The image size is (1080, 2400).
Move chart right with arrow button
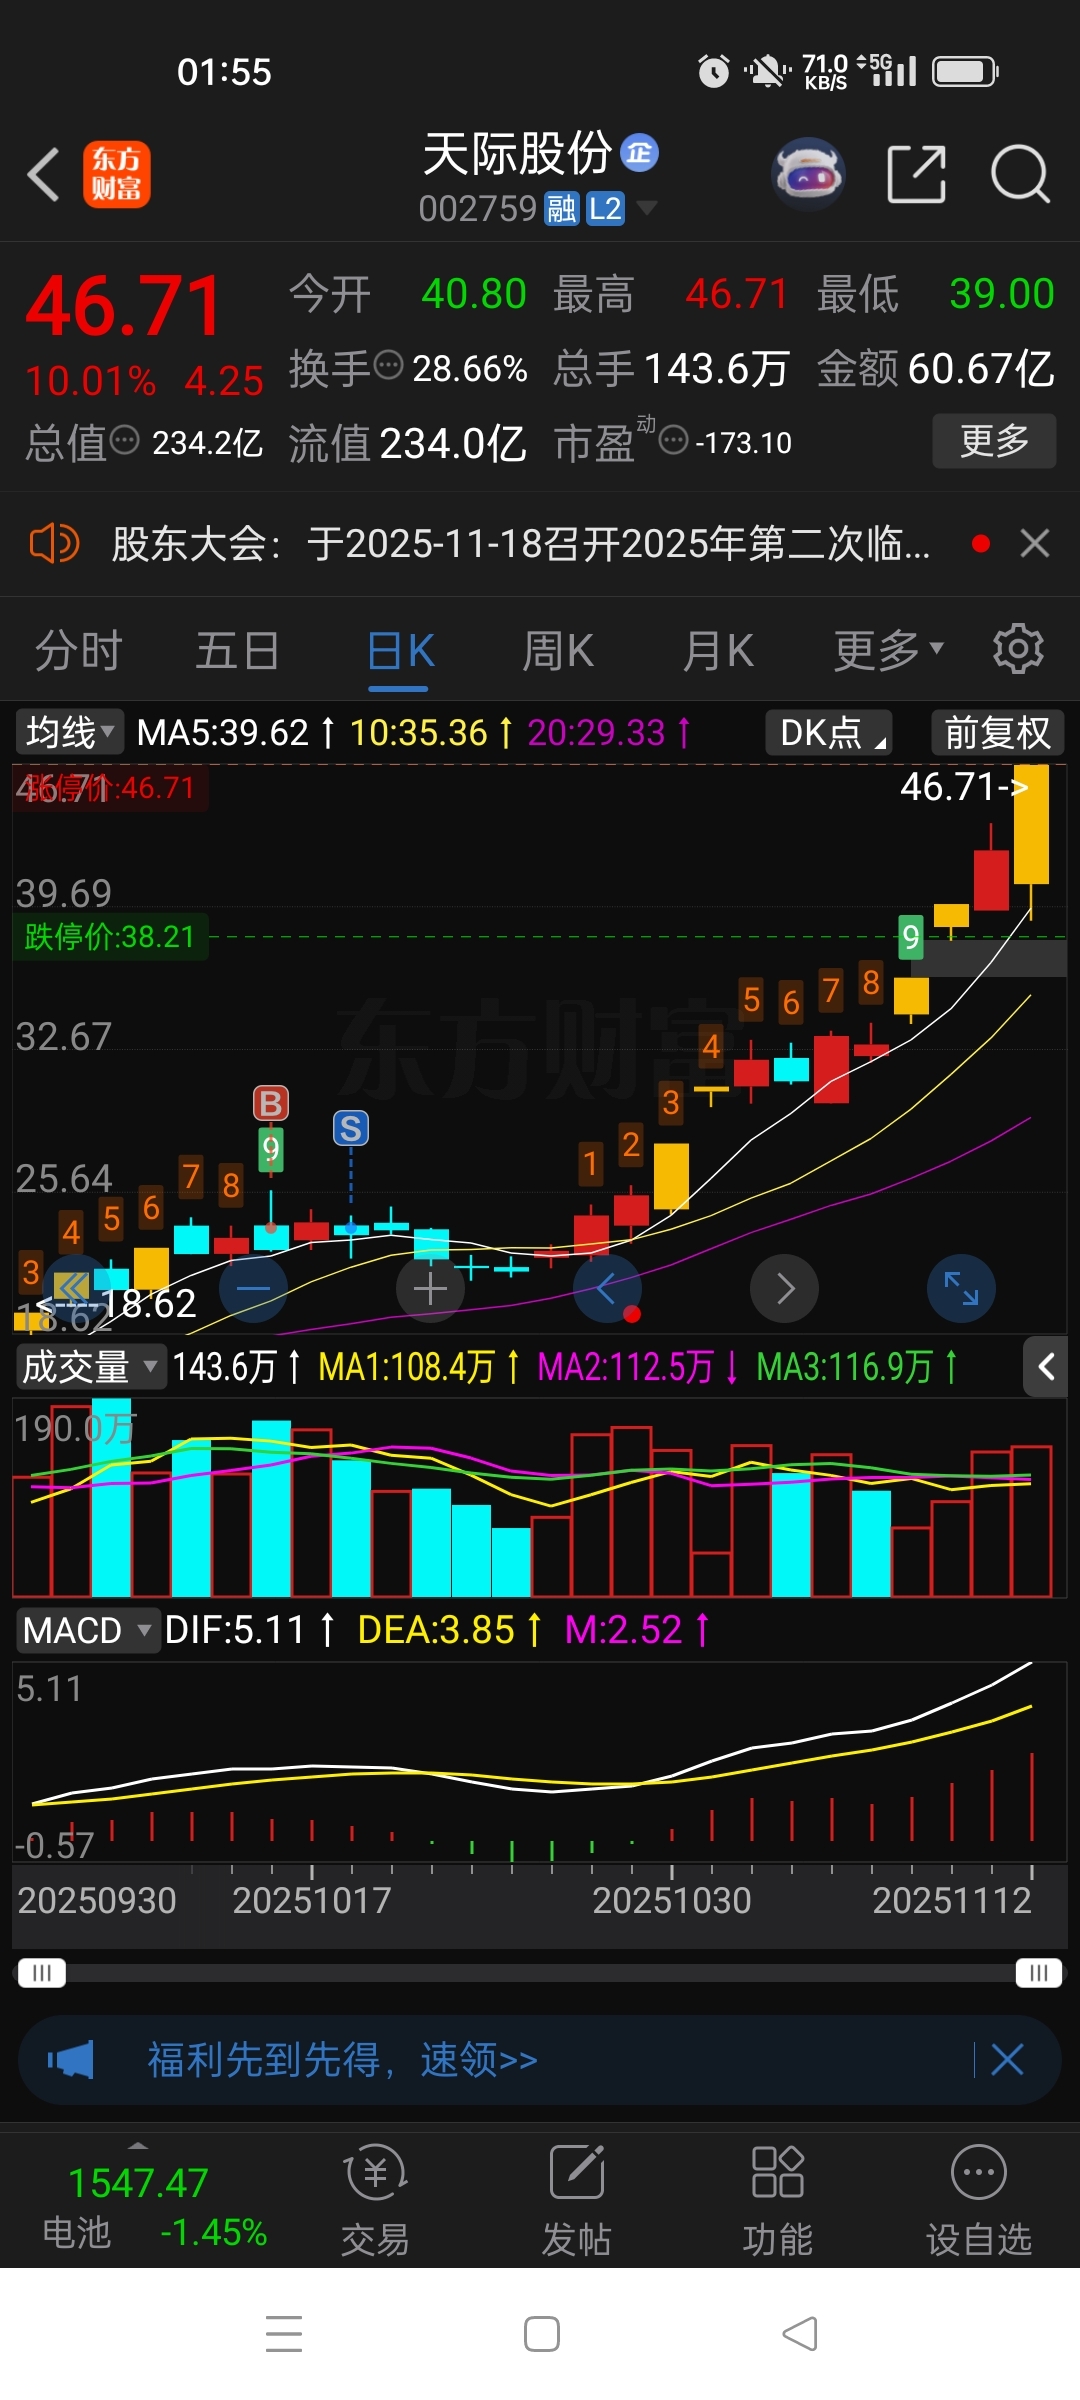(x=785, y=1289)
